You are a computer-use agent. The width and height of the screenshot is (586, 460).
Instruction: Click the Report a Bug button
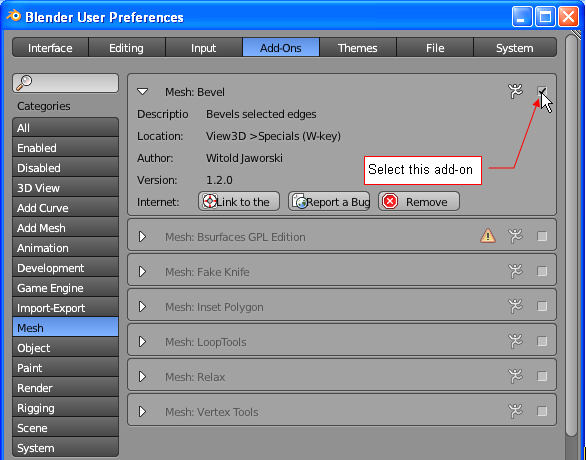[329, 202]
